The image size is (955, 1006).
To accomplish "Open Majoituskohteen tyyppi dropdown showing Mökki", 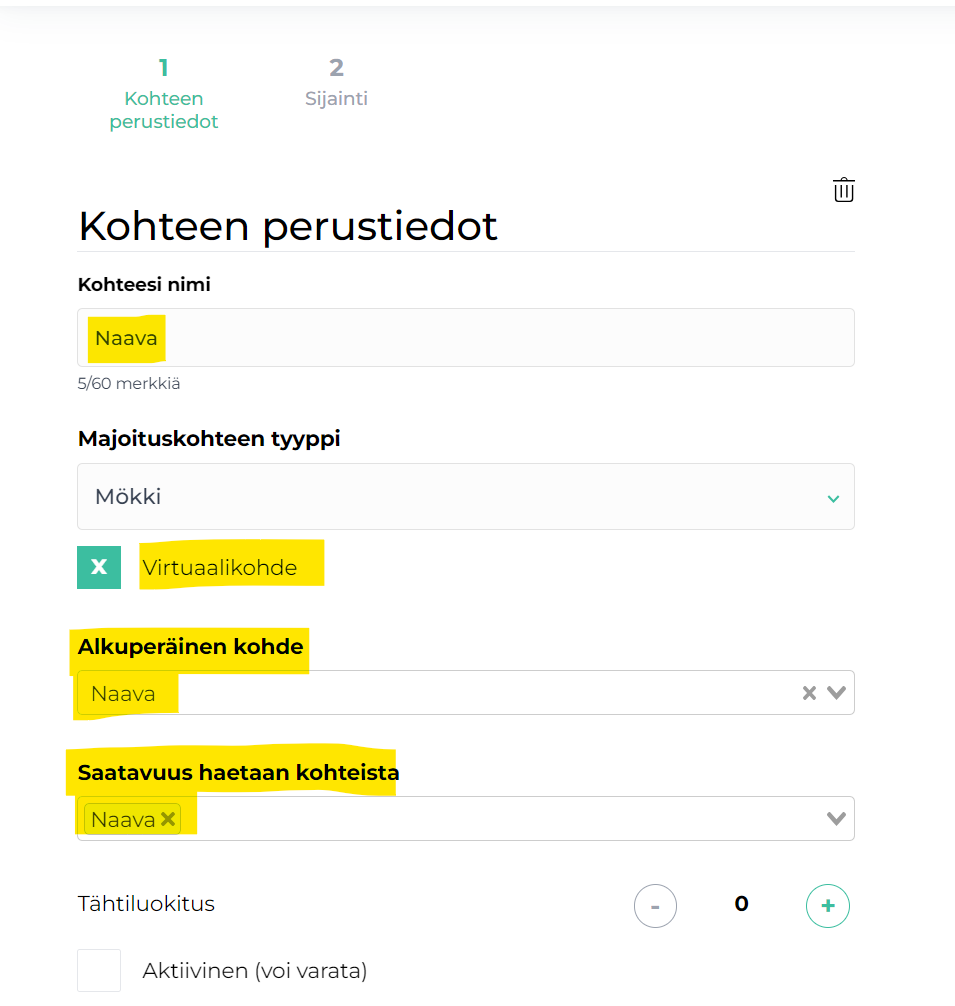I will click(466, 497).
